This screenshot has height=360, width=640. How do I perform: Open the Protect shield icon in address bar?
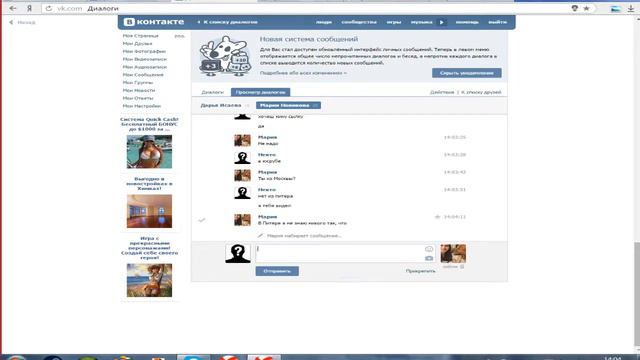(575, 8)
